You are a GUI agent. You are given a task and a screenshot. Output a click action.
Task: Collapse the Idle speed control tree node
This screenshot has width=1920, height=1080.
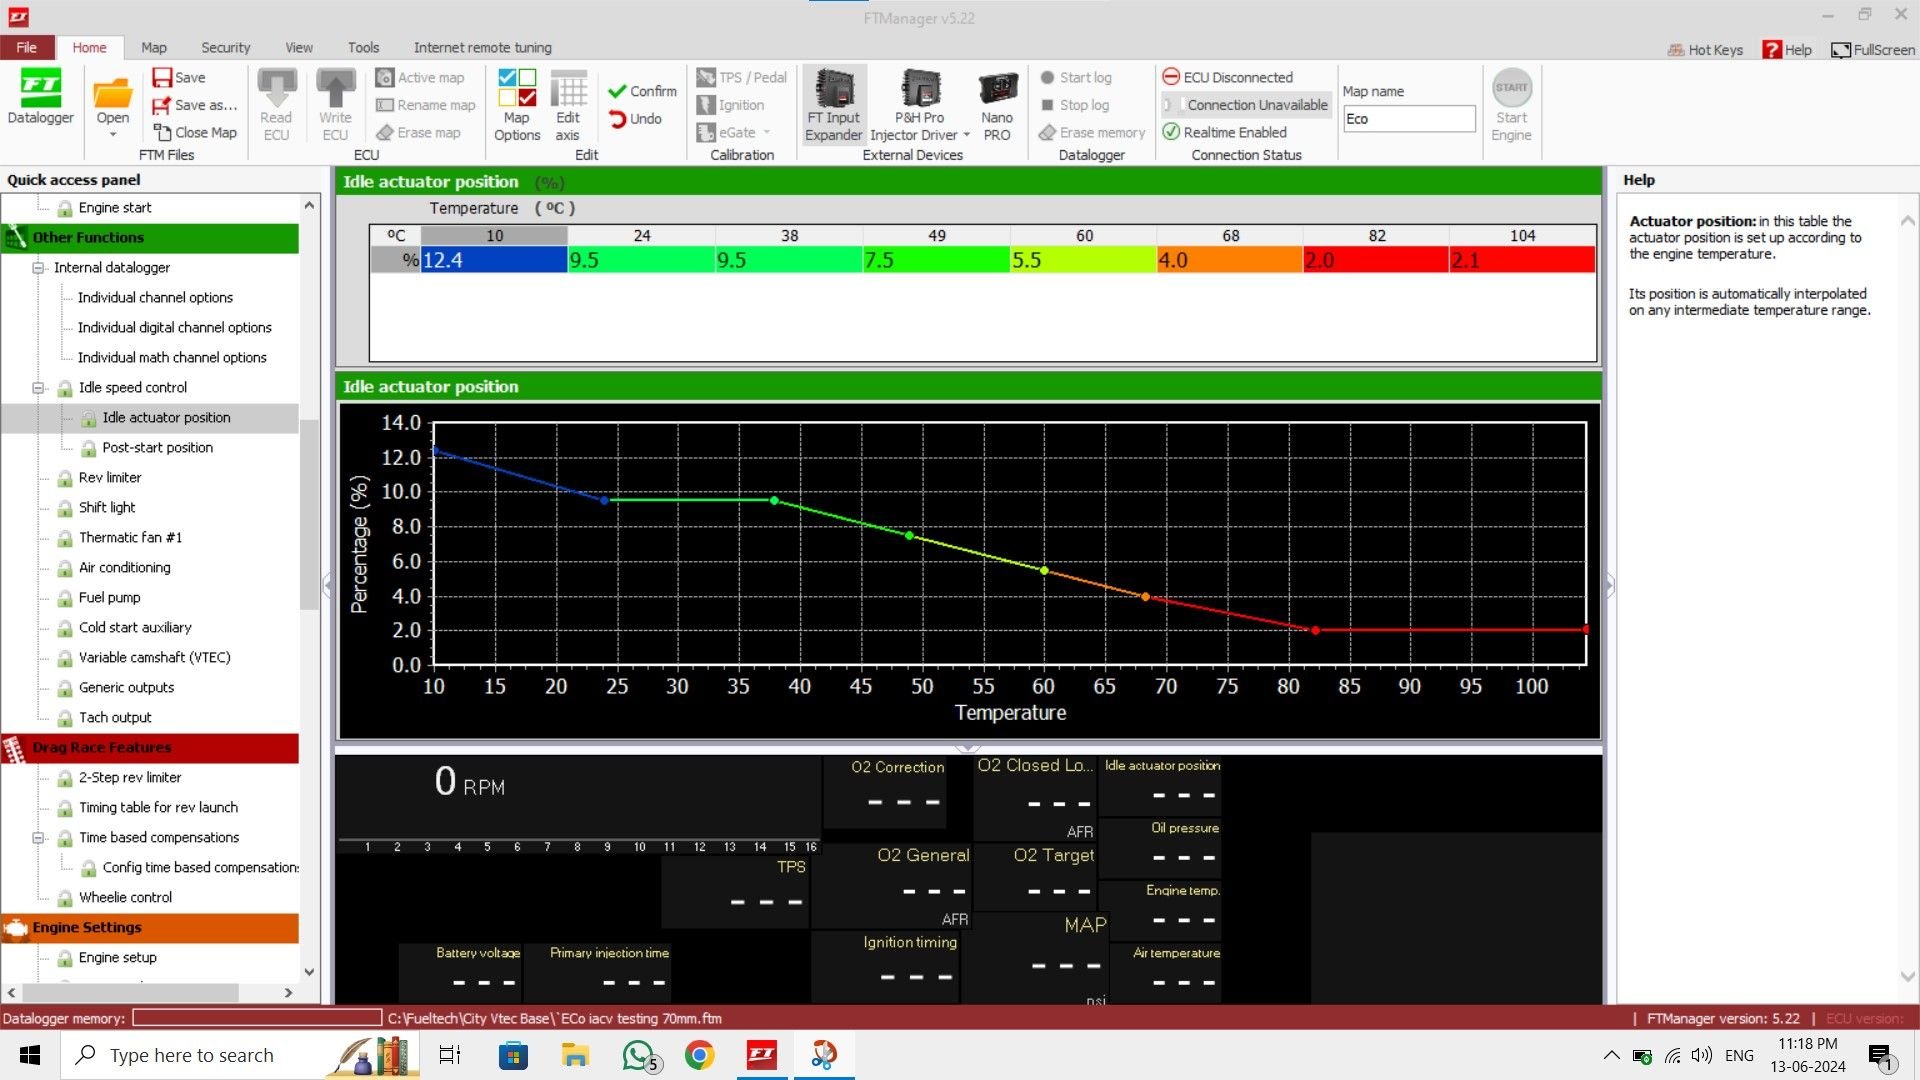tap(39, 388)
